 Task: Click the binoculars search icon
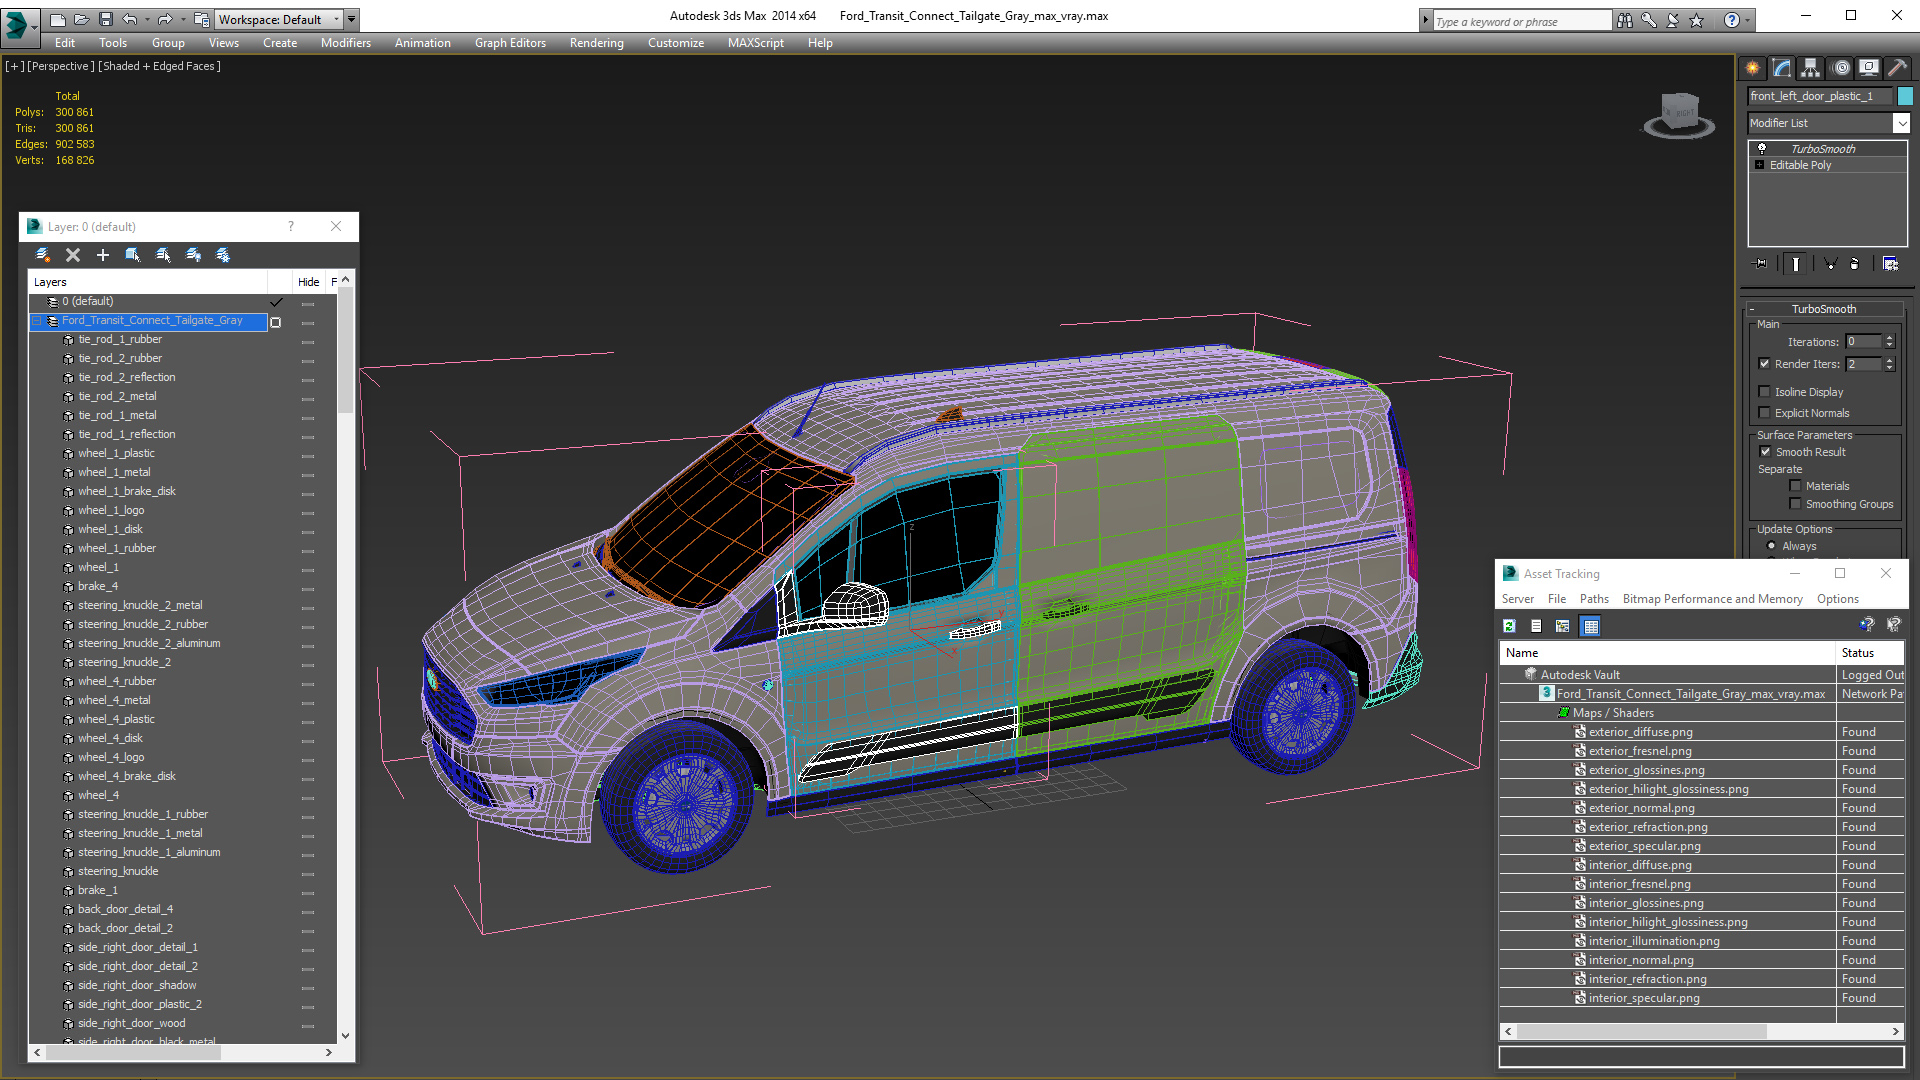[x=1624, y=20]
